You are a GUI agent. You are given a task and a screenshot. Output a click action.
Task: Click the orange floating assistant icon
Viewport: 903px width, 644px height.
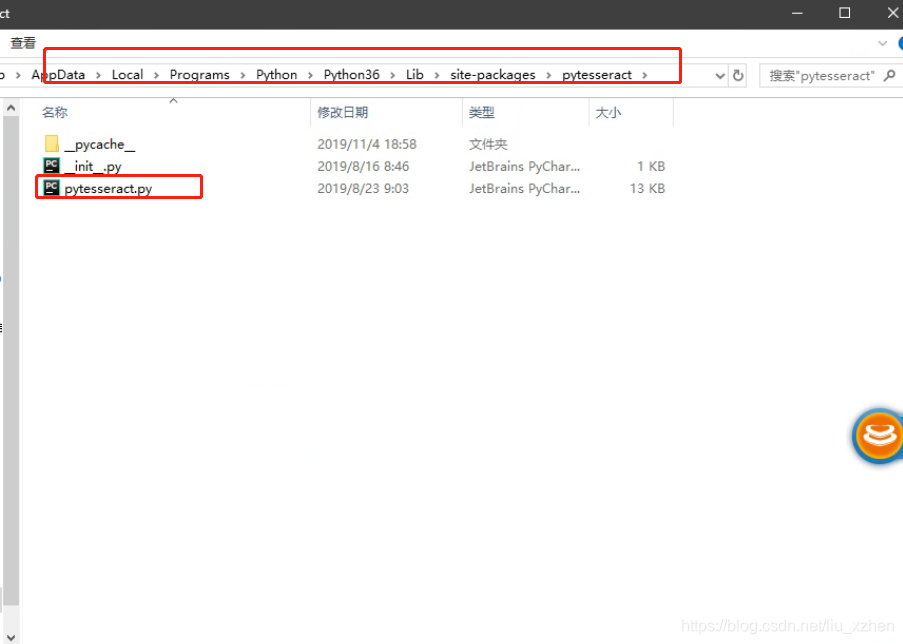coord(877,436)
